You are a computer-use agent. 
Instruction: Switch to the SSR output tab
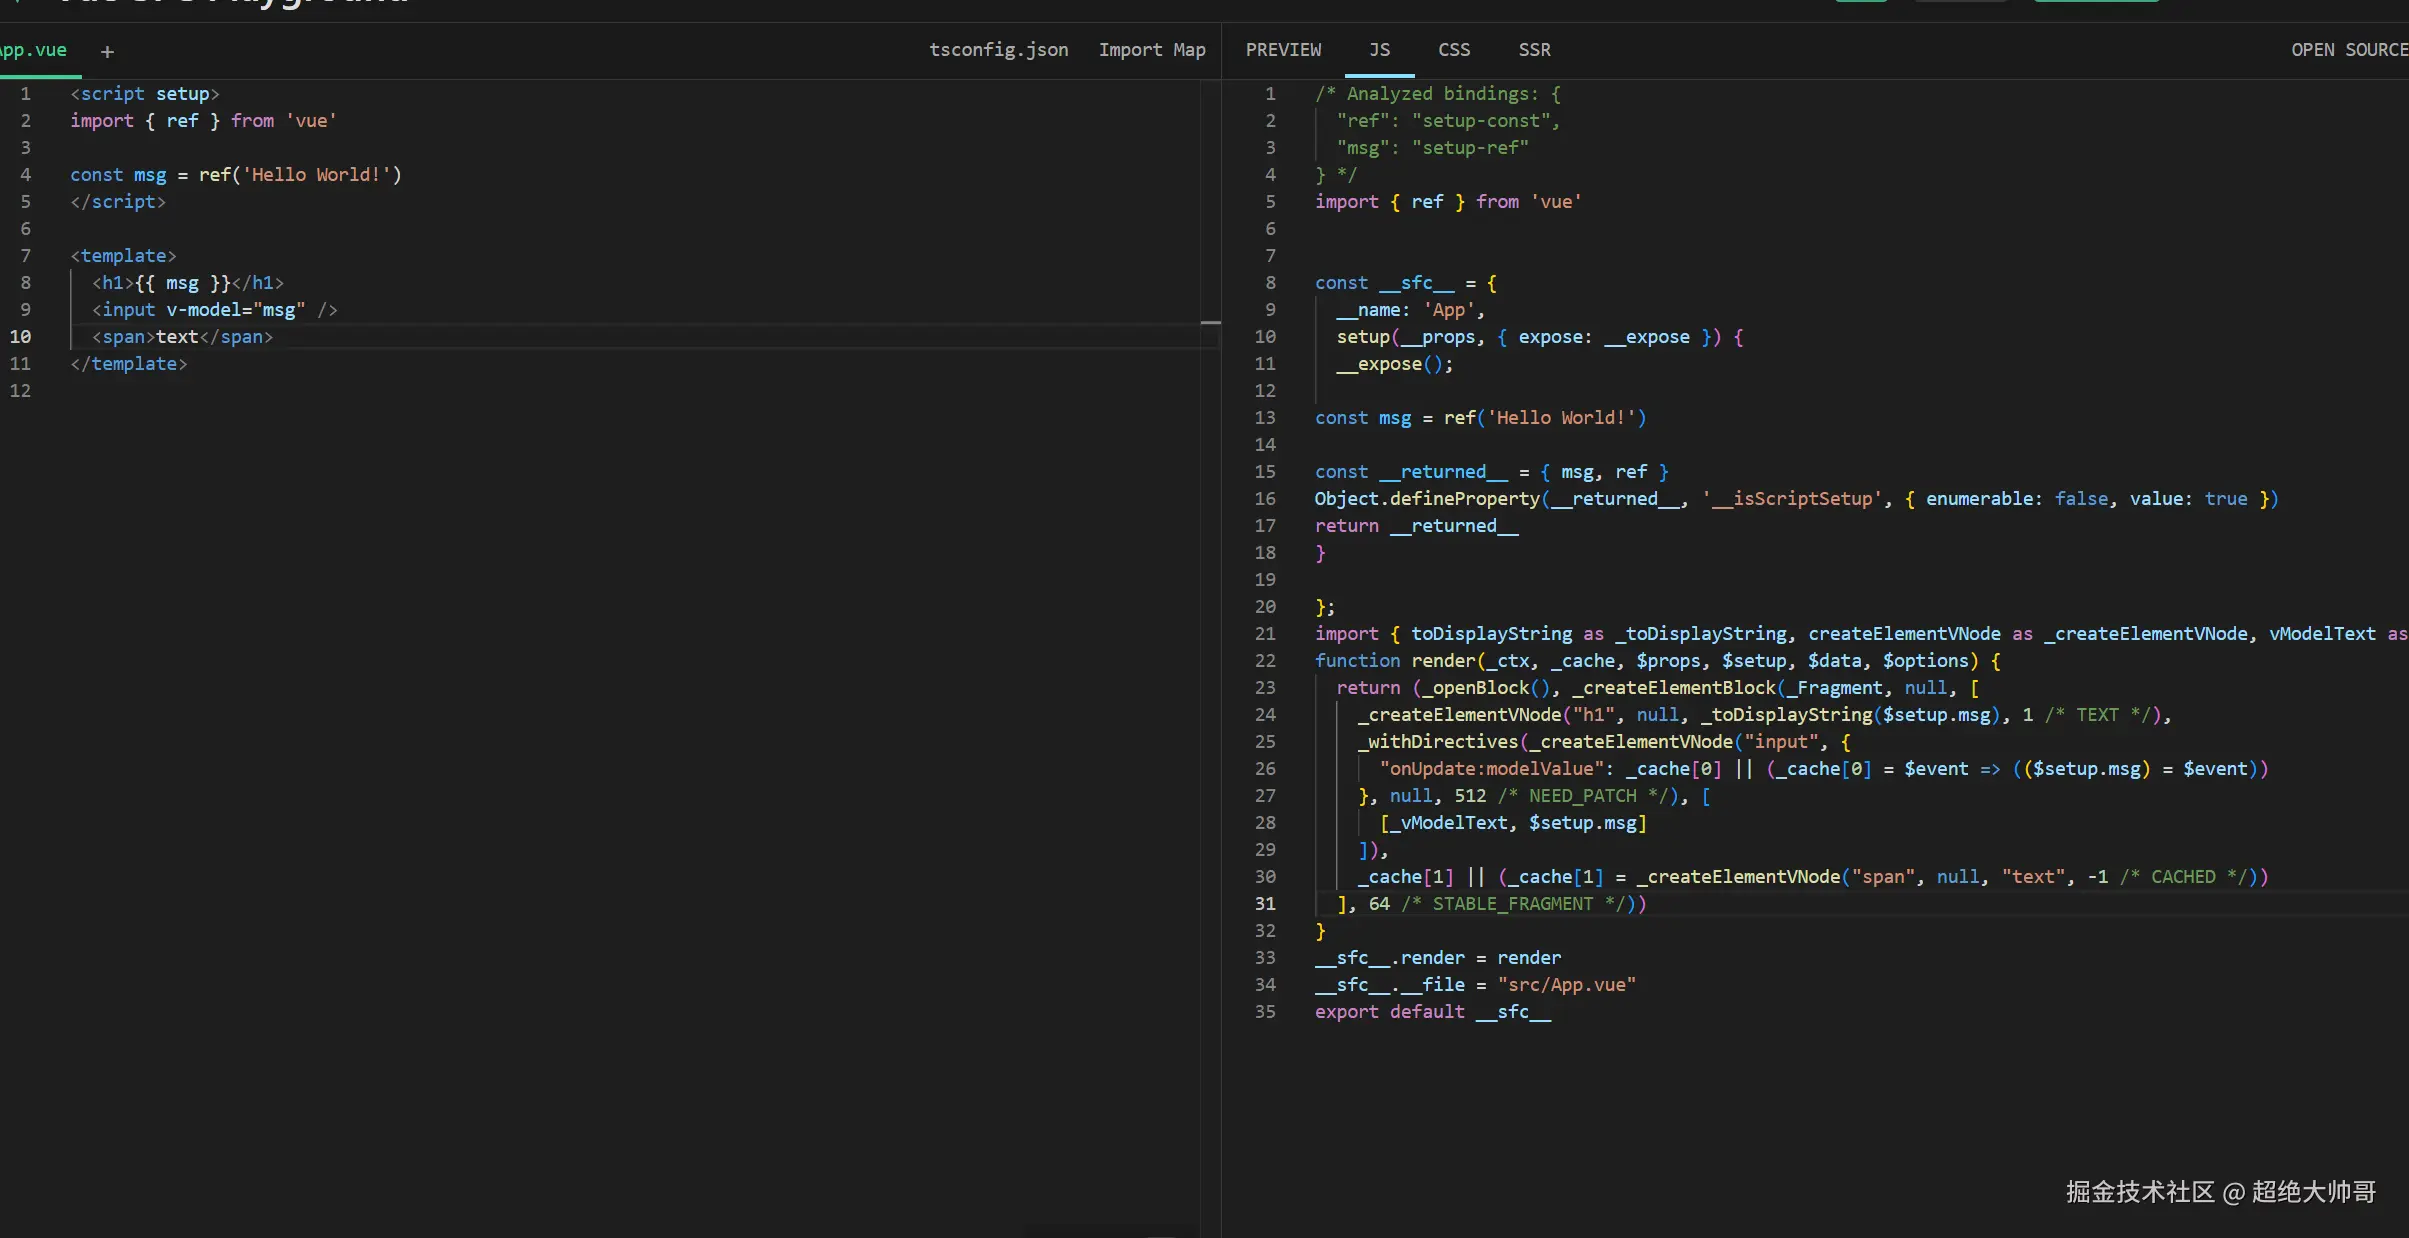[x=1534, y=50]
